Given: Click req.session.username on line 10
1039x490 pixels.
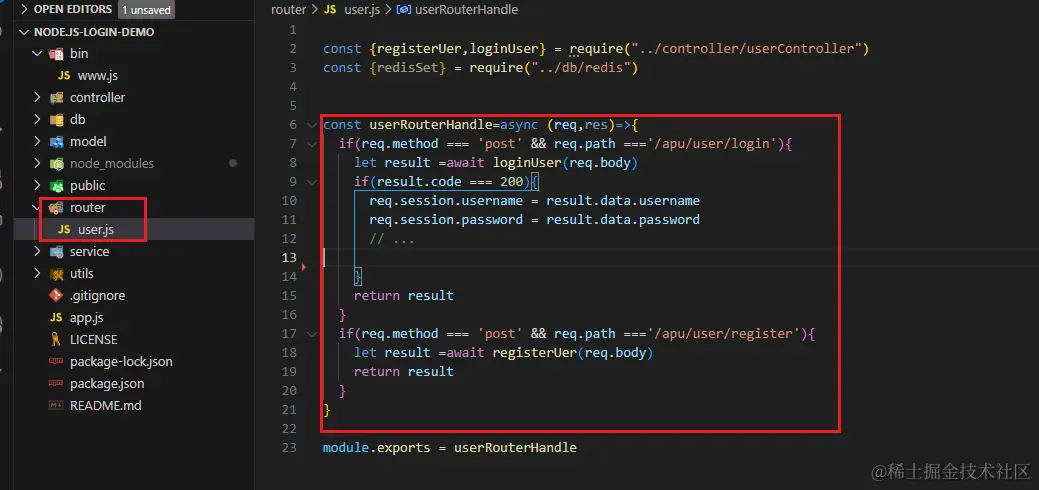Looking at the screenshot, I should [x=445, y=201].
